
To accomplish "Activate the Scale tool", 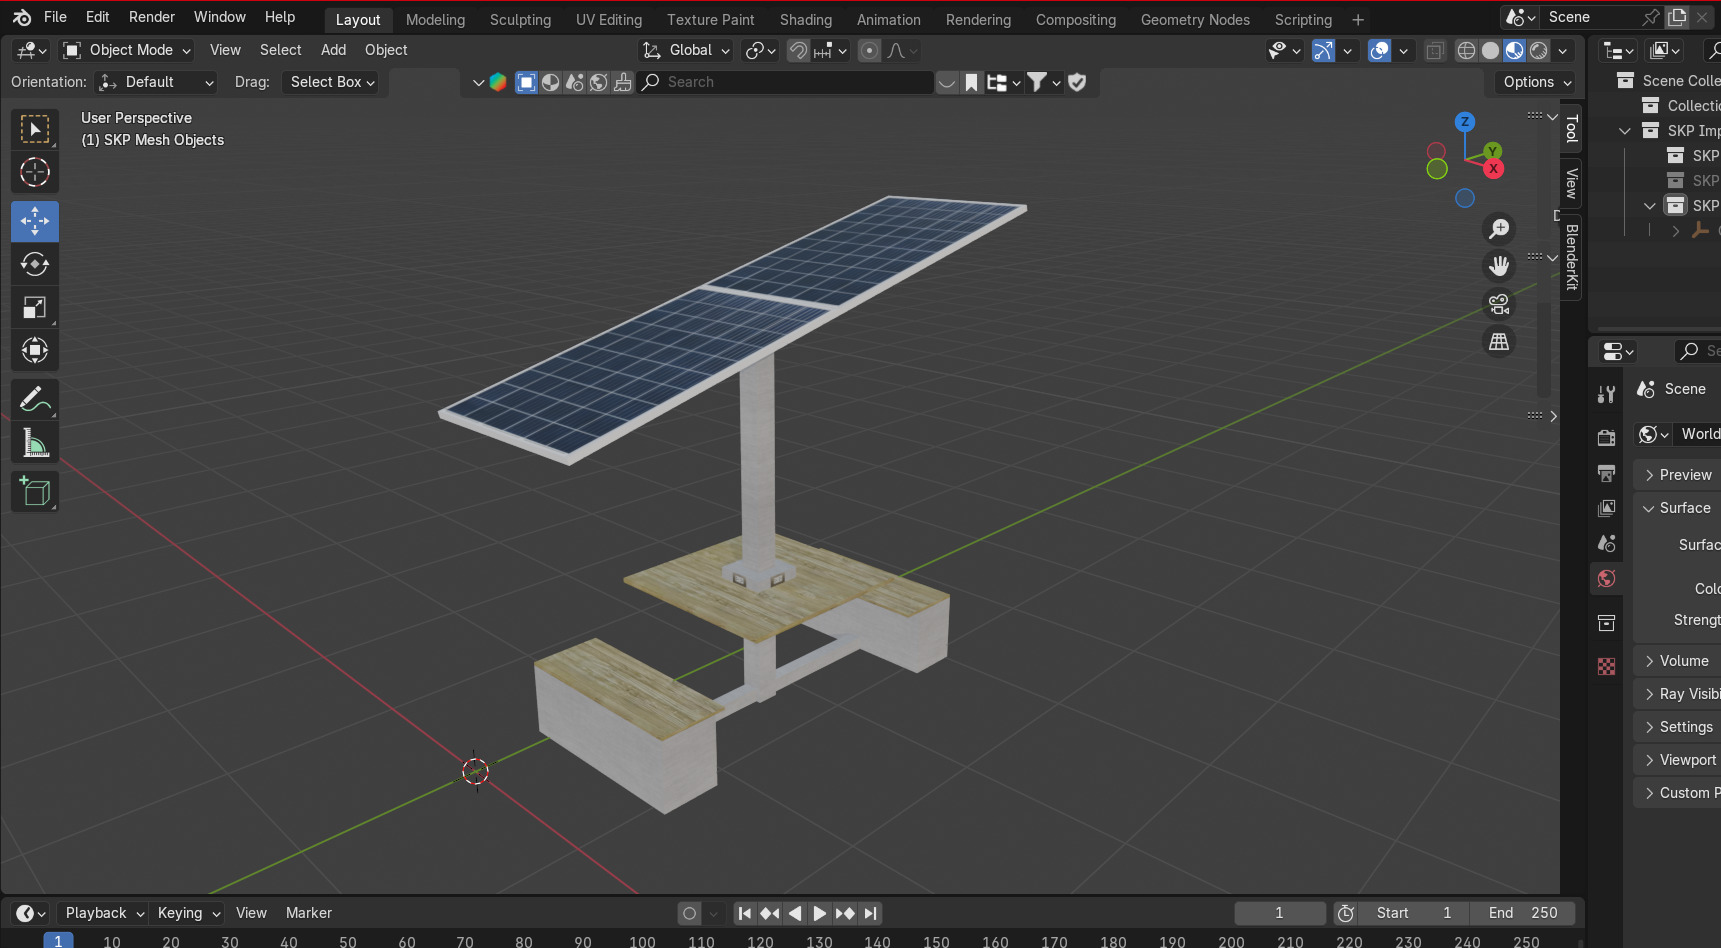I will 35,307.
